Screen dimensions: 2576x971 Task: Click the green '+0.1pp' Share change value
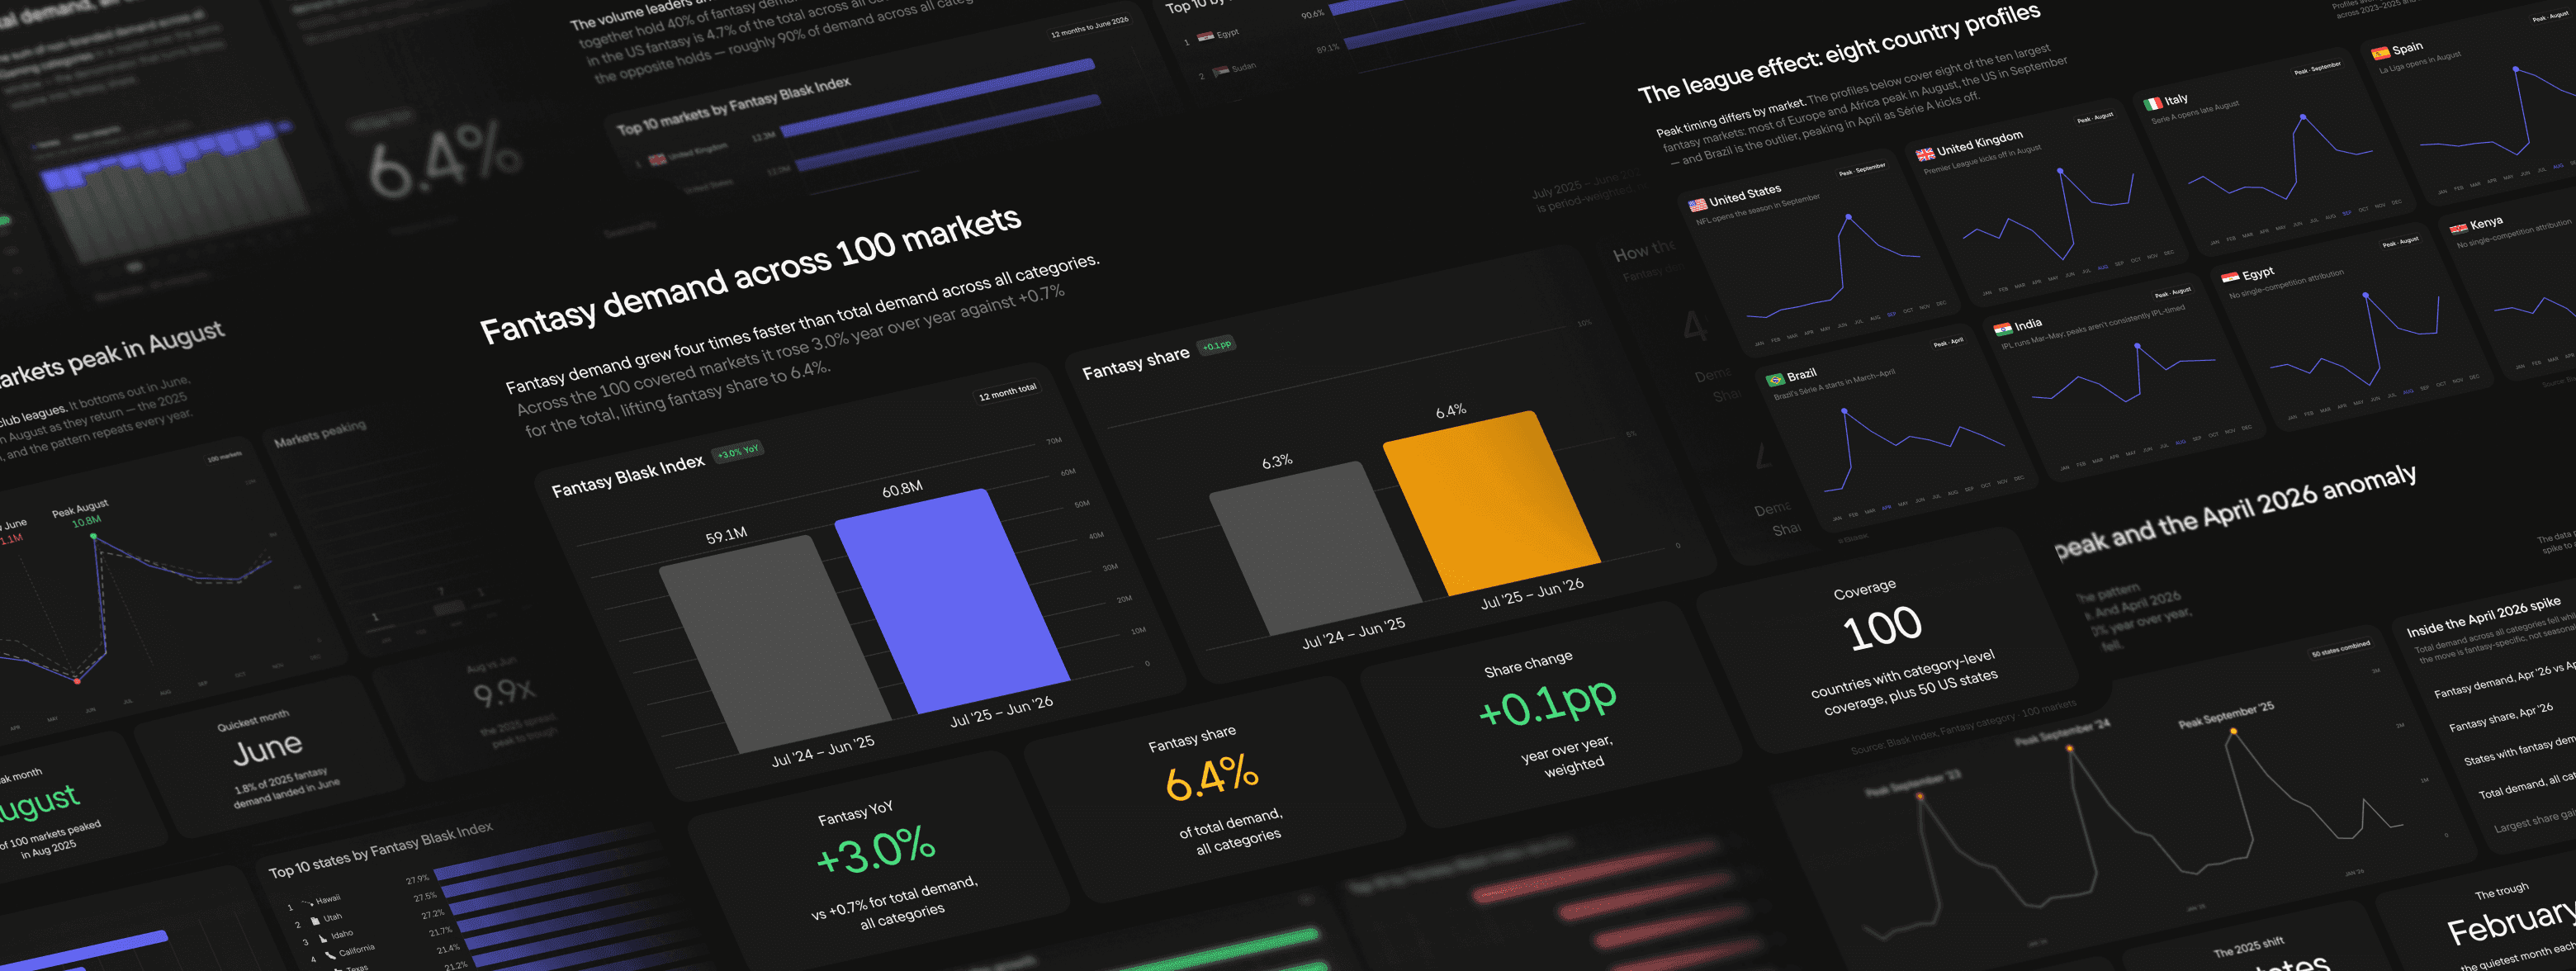(x=1547, y=703)
